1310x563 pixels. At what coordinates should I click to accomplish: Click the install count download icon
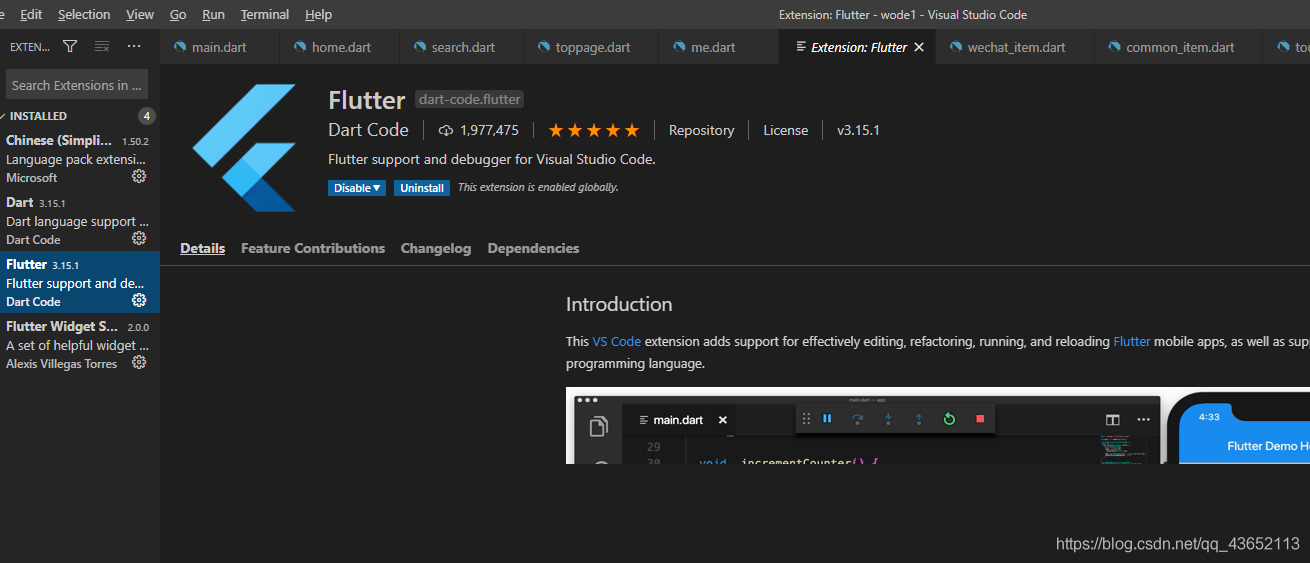(x=446, y=130)
